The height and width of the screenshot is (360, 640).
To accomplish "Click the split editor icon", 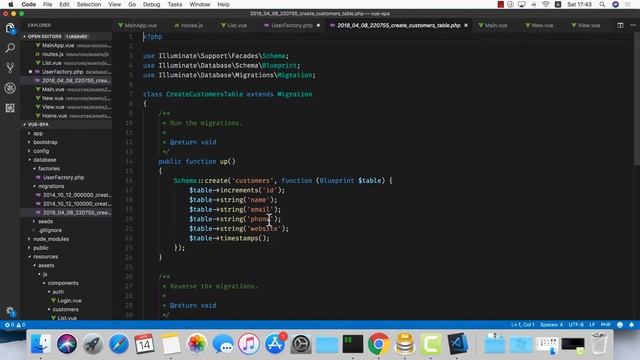I will (x=620, y=25).
